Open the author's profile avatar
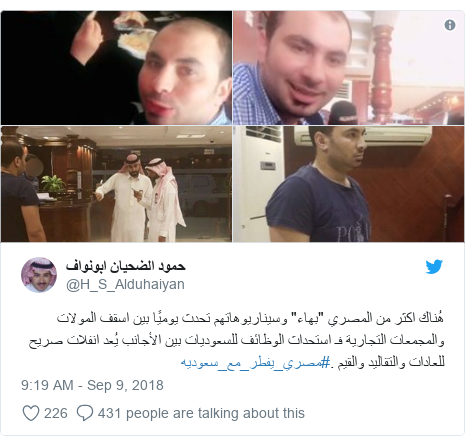 coord(39,275)
